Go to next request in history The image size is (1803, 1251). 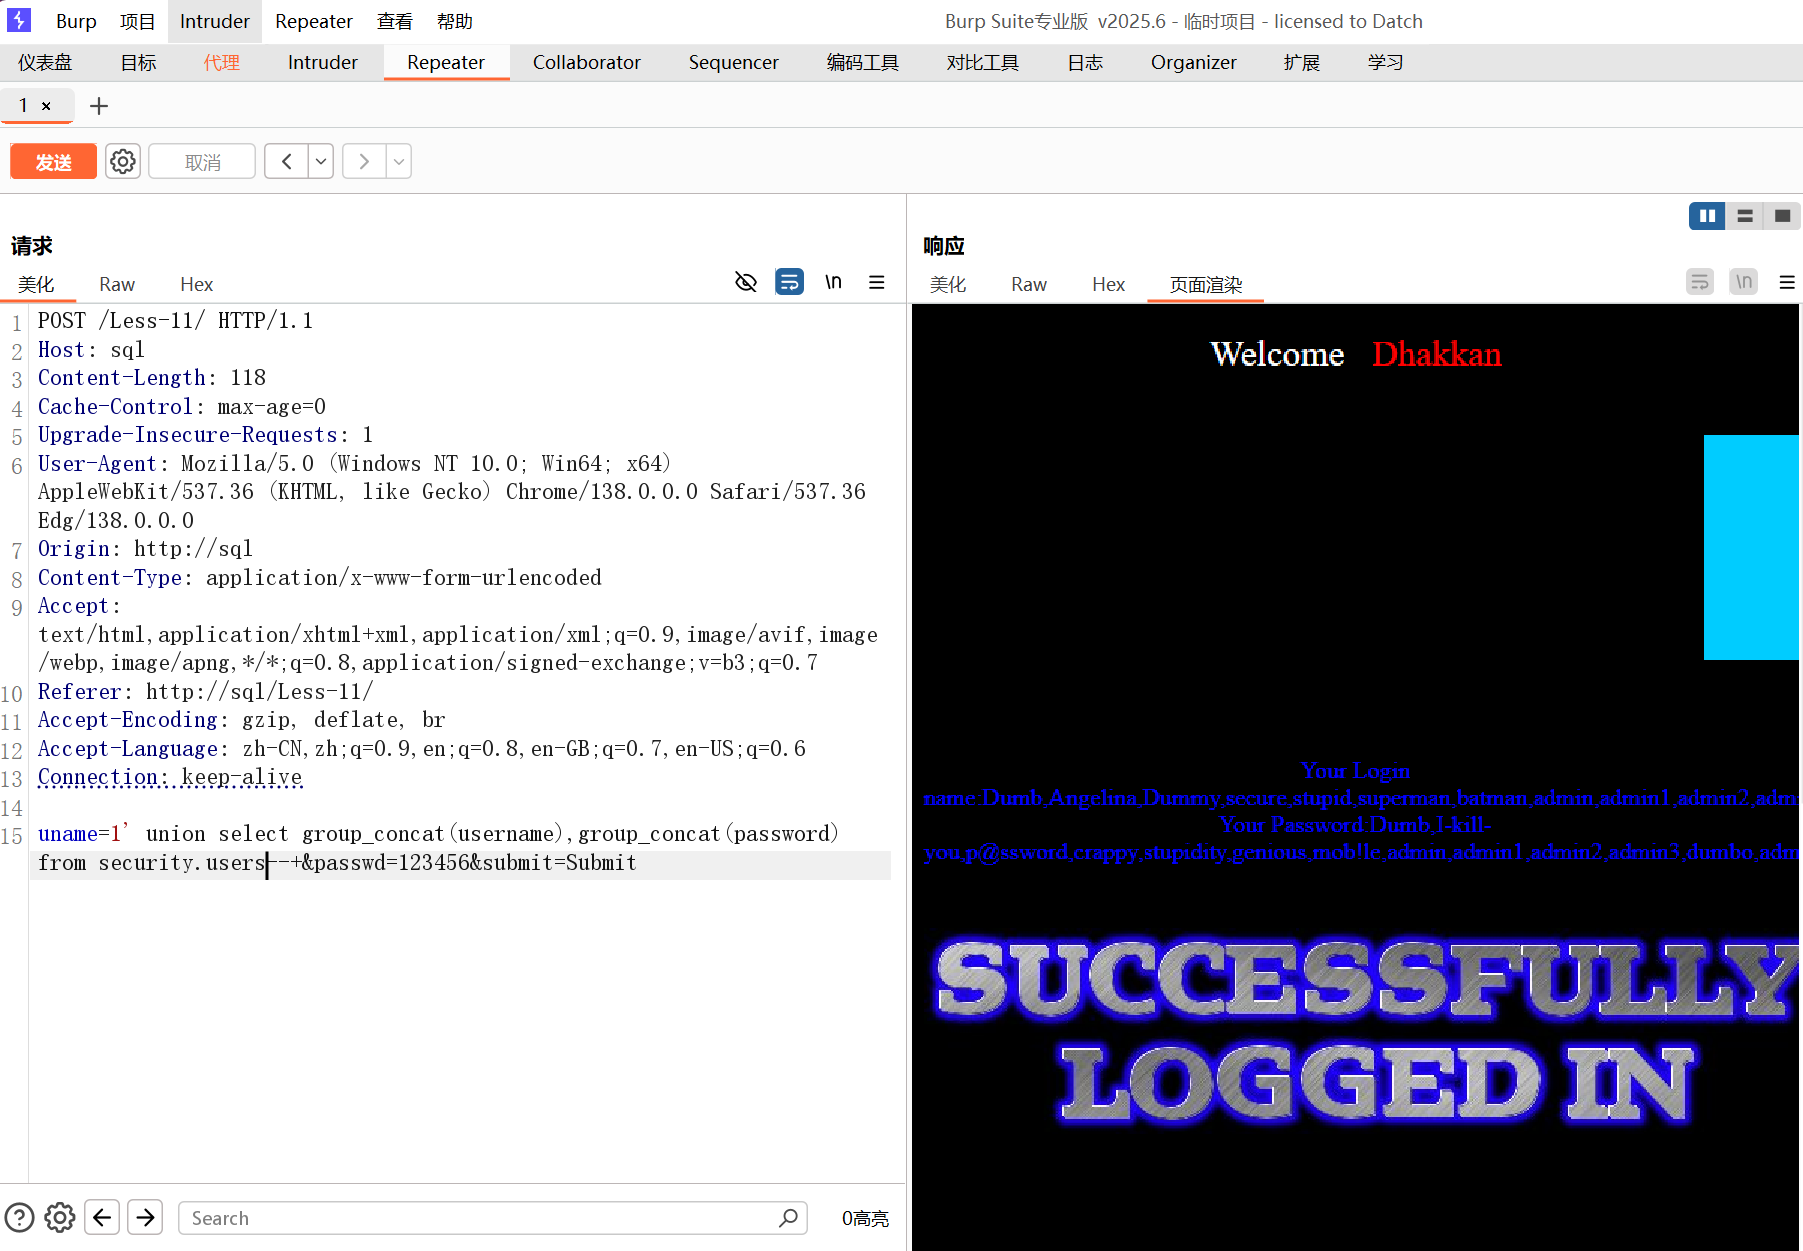click(364, 161)
